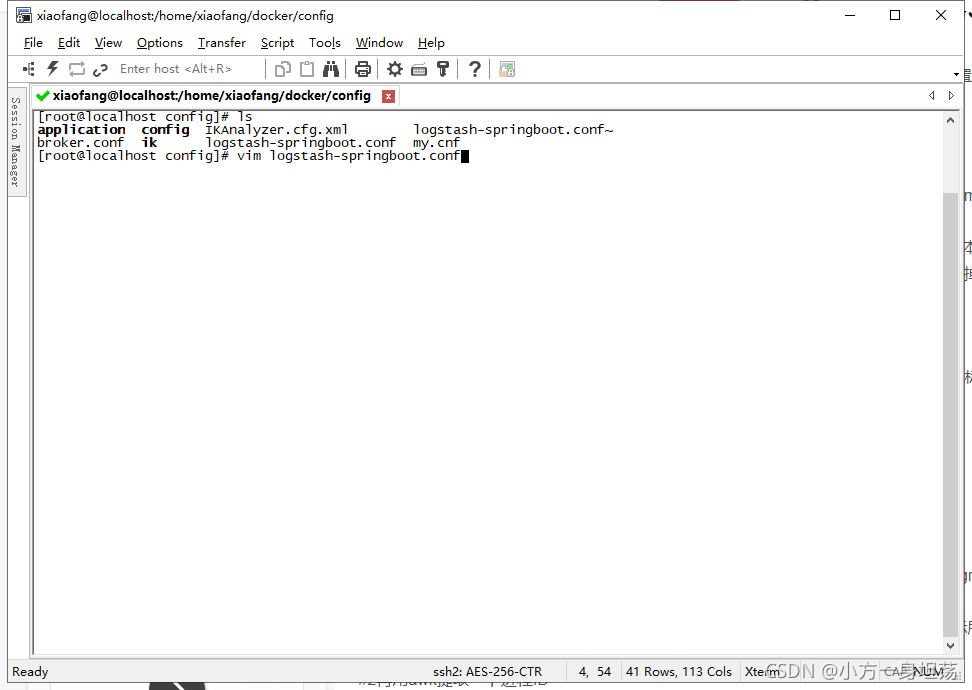The image size is (972, 690).
Task: Open the Script menu
Action: (x=277, y=43)
